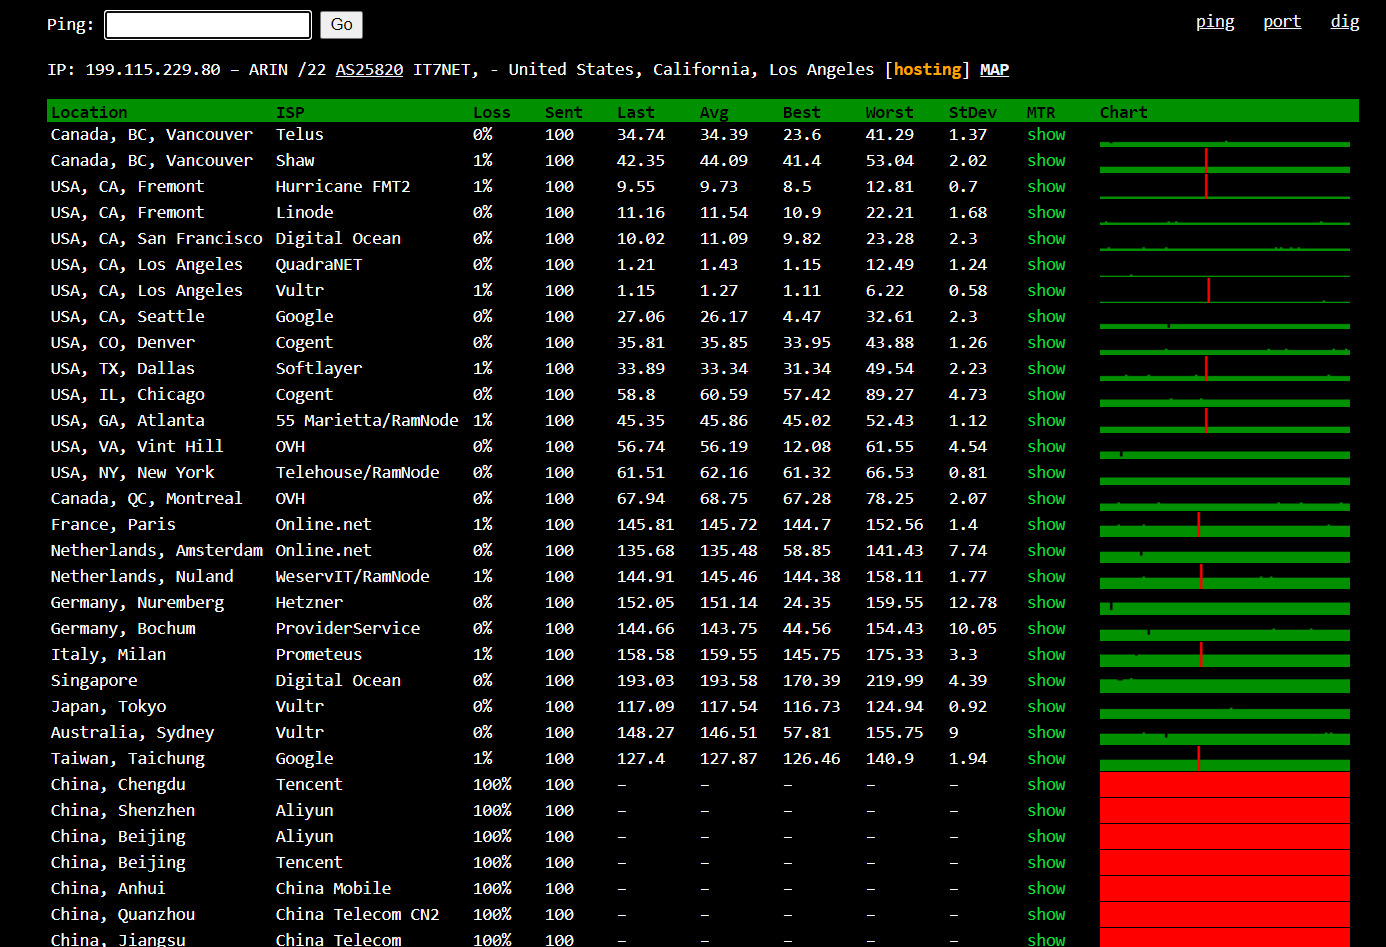
Task: Click the Australia, Sydney location cell
Action: point(133,733)
